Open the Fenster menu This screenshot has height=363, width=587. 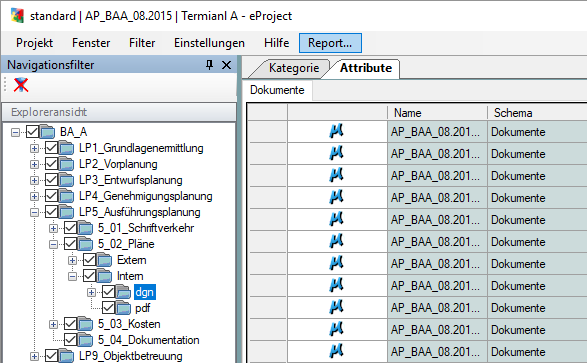91,43
